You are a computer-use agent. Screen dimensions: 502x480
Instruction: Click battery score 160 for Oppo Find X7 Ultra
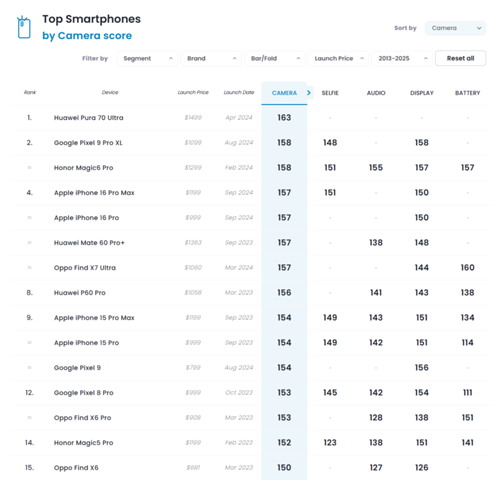click(468, 268)
